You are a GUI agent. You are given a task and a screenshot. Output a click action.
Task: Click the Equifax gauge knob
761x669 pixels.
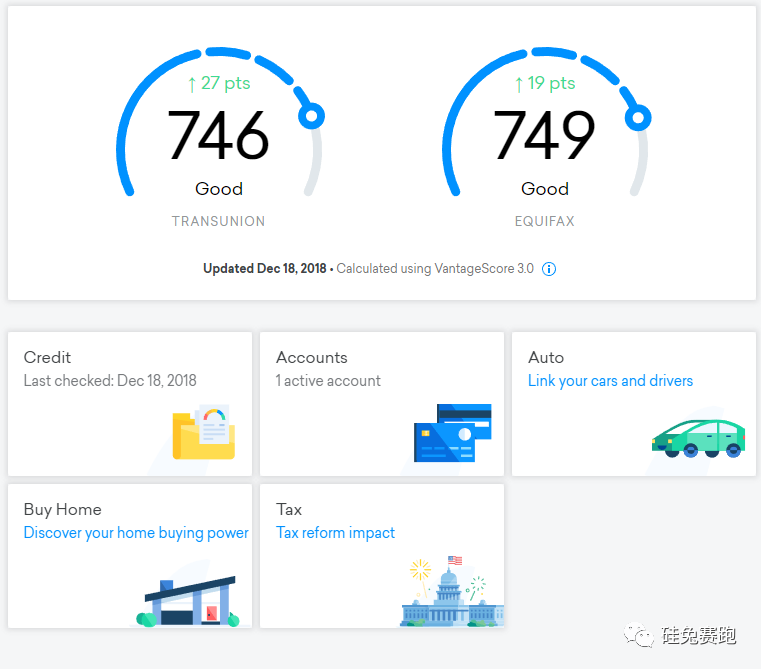tap(638, 117)
